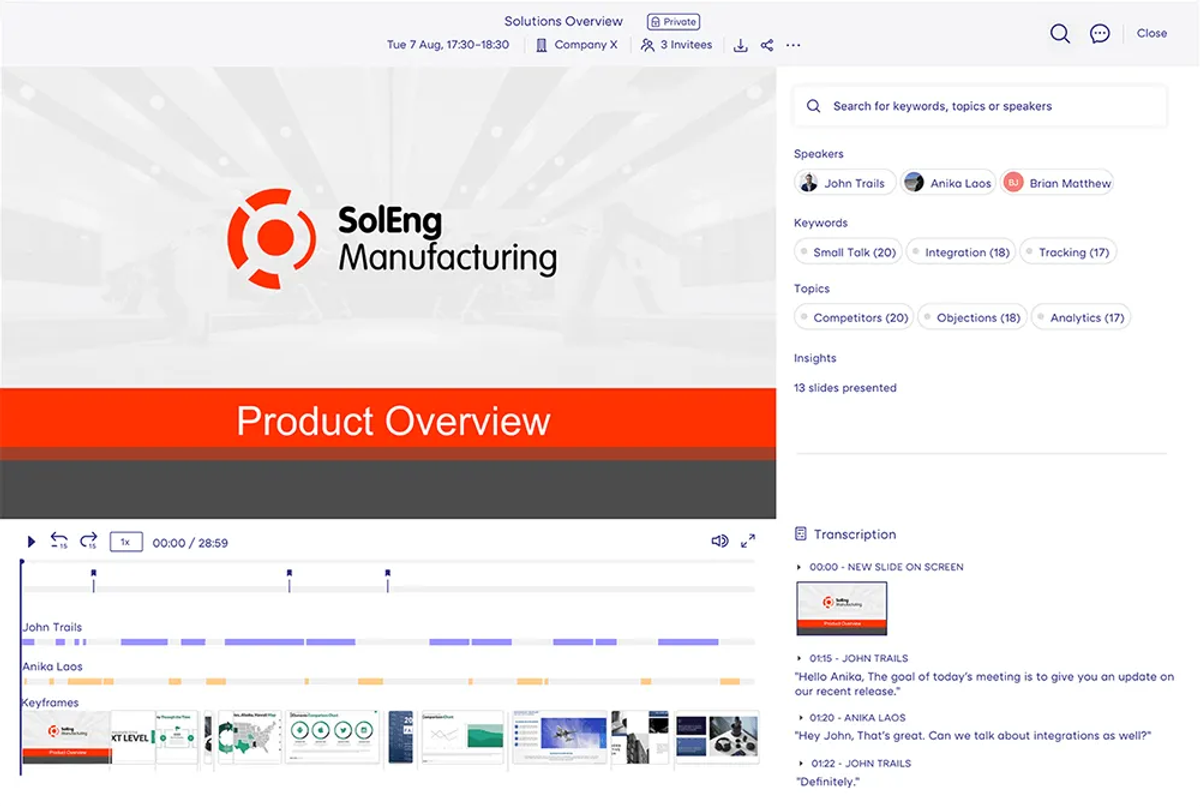The image size is (1200, 806).
Task: Click the magnifier search icon top right
Action: click(1060, 33)
